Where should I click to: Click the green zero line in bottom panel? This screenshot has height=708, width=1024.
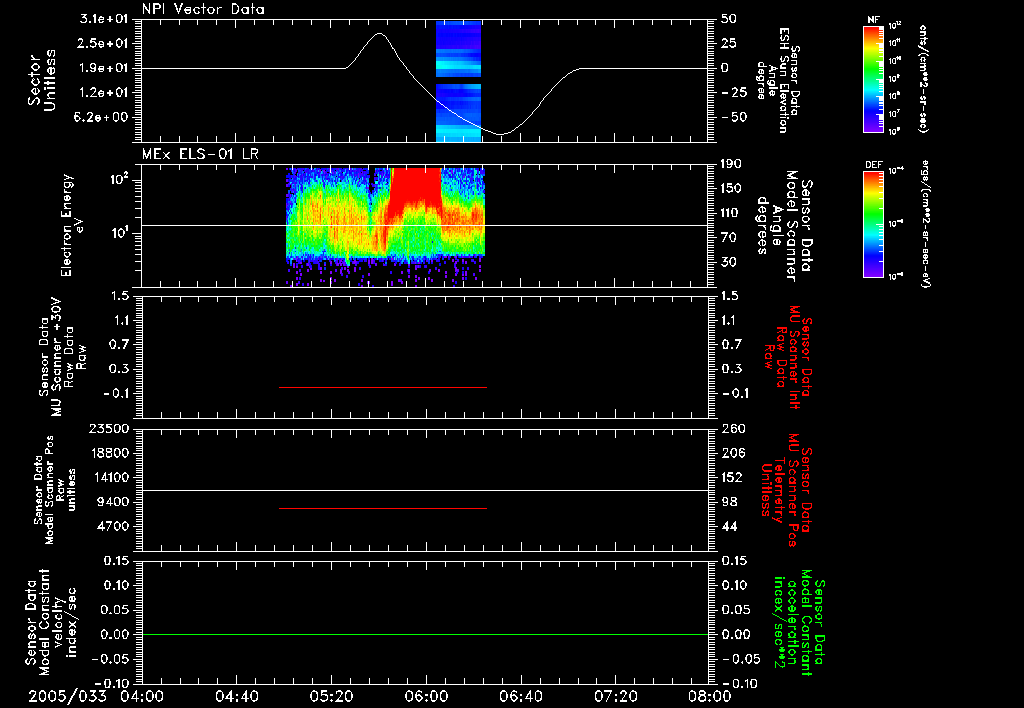click(x=425, y=634)
